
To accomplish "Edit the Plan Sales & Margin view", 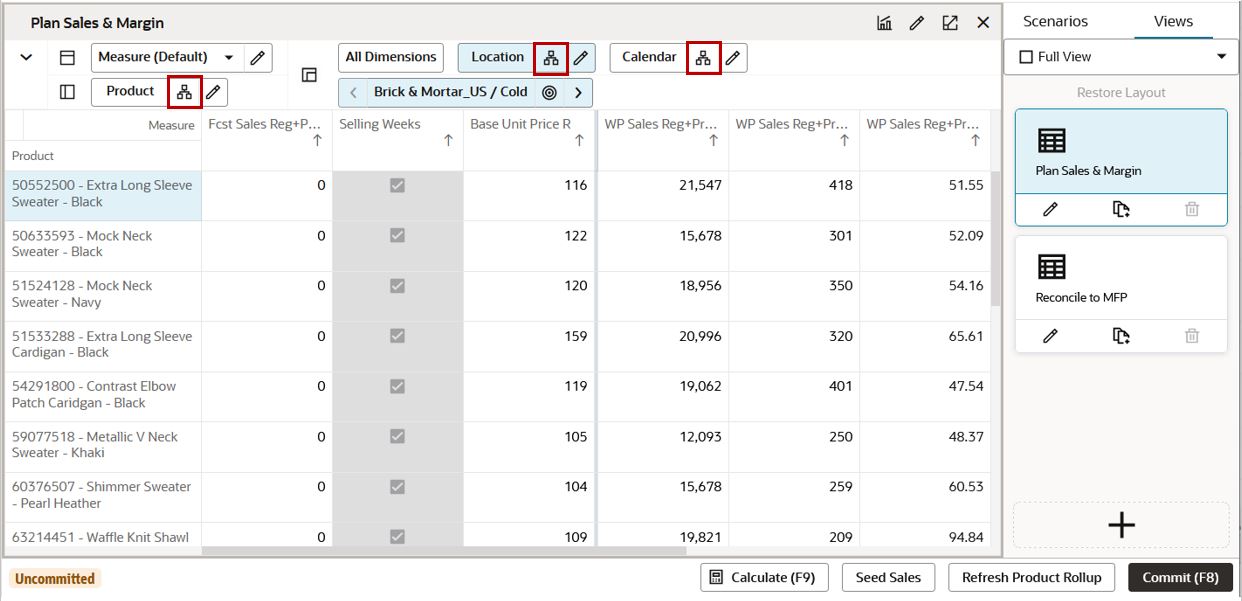I will pos(1050,209).
